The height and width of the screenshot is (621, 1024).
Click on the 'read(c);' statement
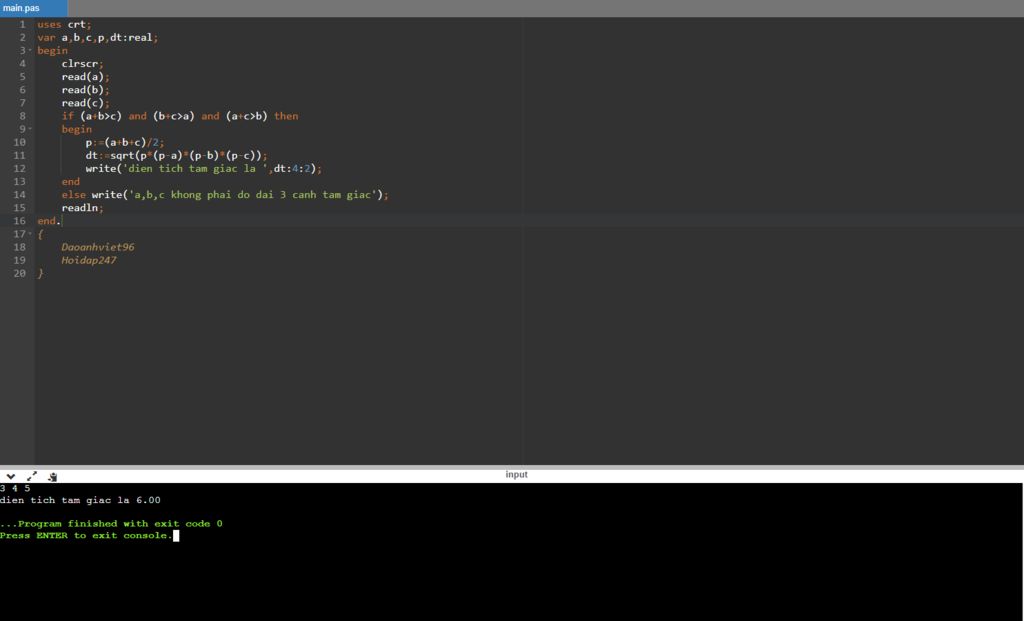tap(86, 103)
